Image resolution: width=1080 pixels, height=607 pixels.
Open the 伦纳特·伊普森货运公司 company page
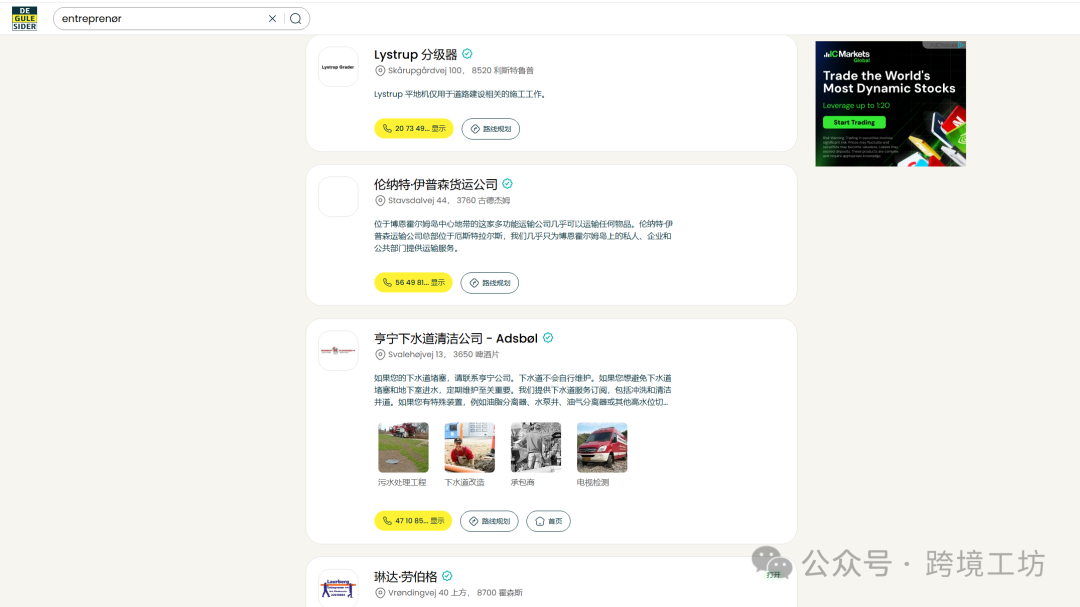pos(438,184)
